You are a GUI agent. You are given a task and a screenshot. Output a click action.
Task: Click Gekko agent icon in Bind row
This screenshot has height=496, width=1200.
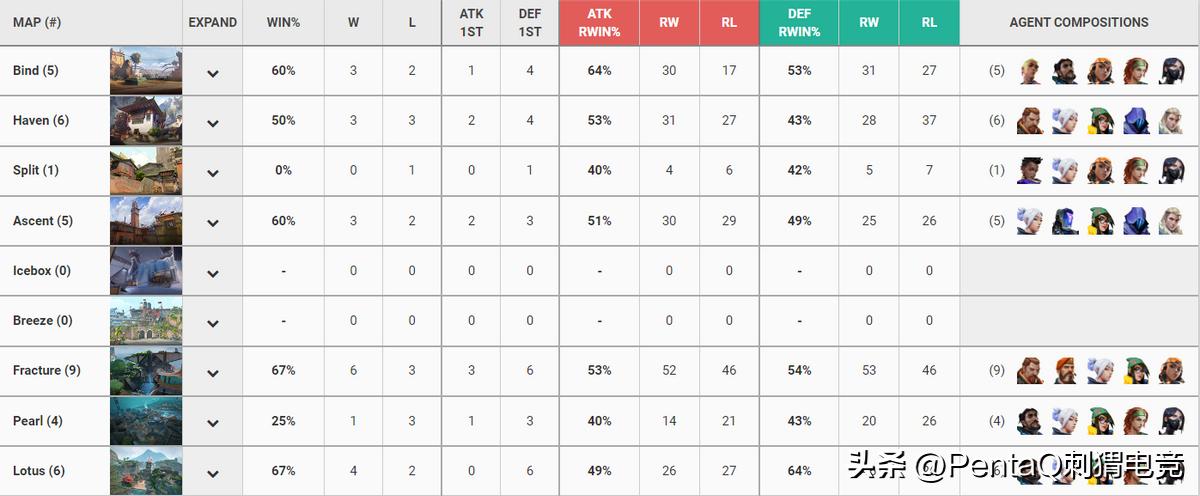(1030, 71)
